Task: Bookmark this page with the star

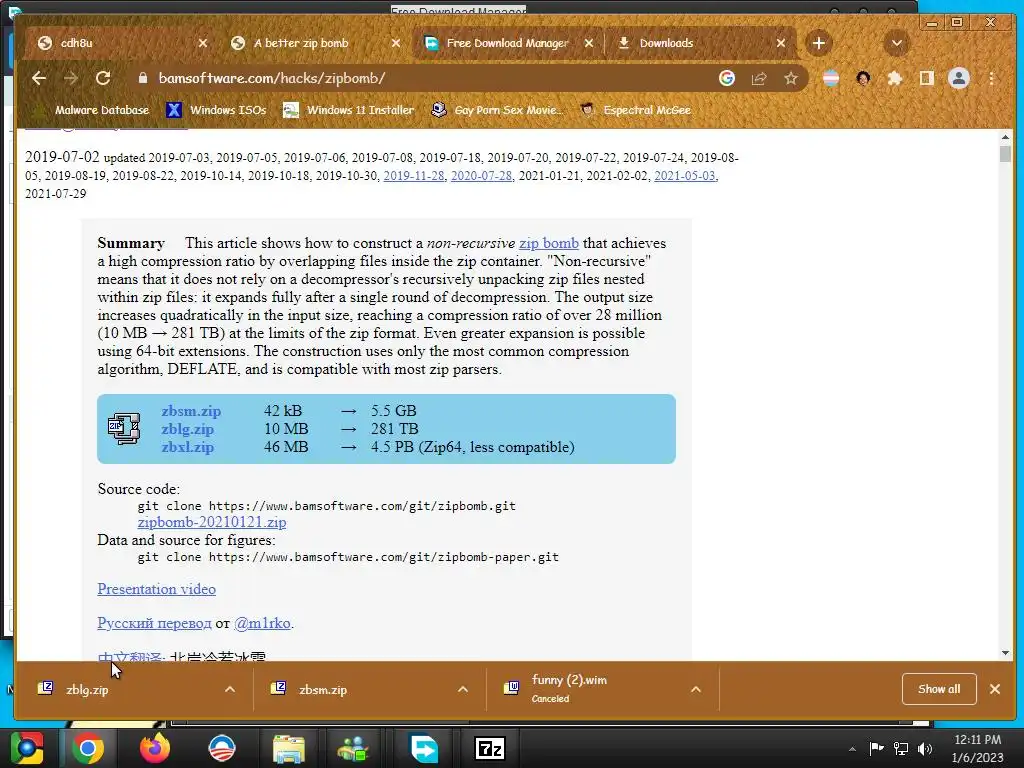Action: [x=790, y=78]
